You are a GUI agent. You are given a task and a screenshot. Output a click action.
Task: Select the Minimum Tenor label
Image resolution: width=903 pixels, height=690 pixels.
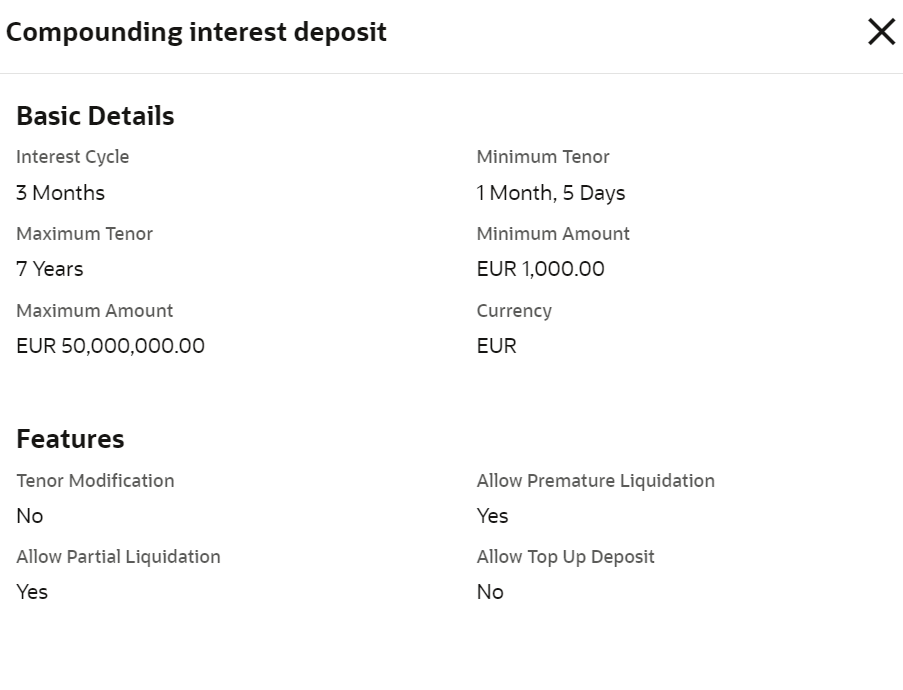click(543, 157)
